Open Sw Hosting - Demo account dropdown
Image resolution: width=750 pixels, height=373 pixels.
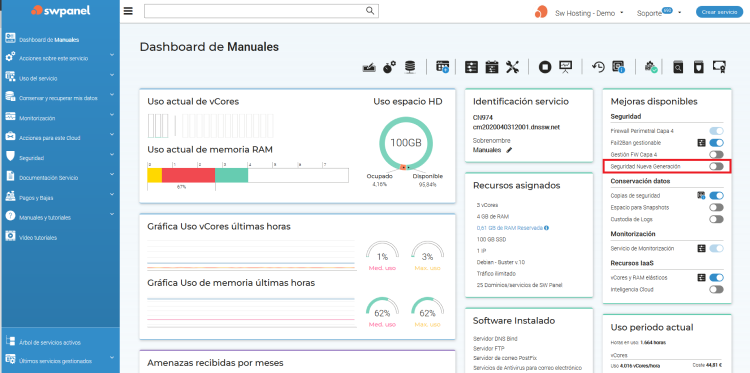pyautogui.click(x=589, y=13)
